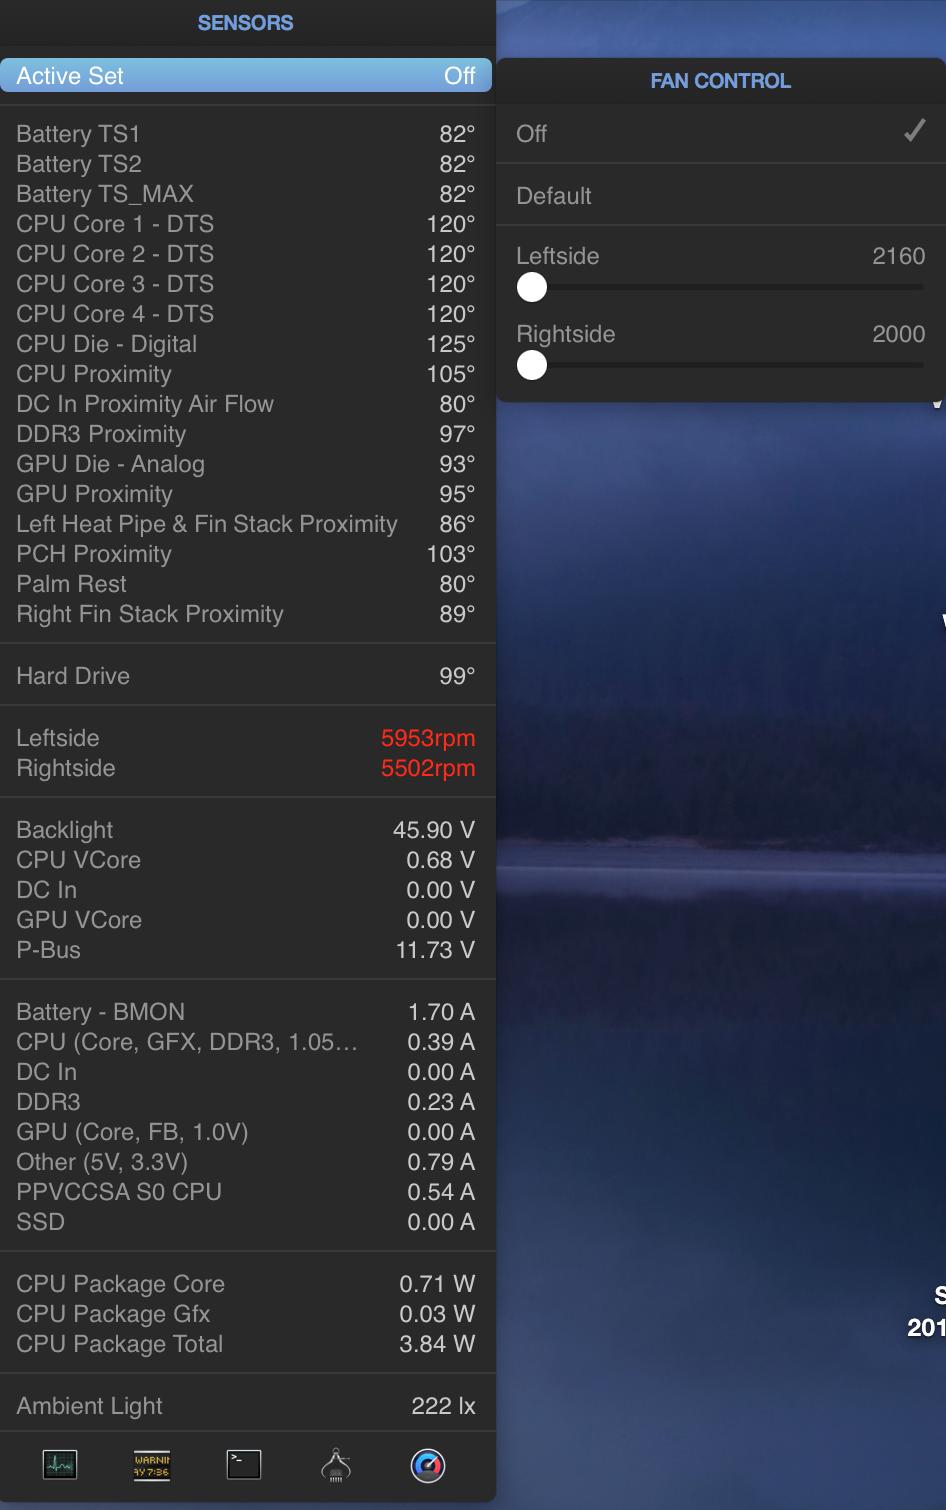Viewport: 946px width, 1510px height.
Task: Open Fan Control from Active Set row
Action: (245, 75)
